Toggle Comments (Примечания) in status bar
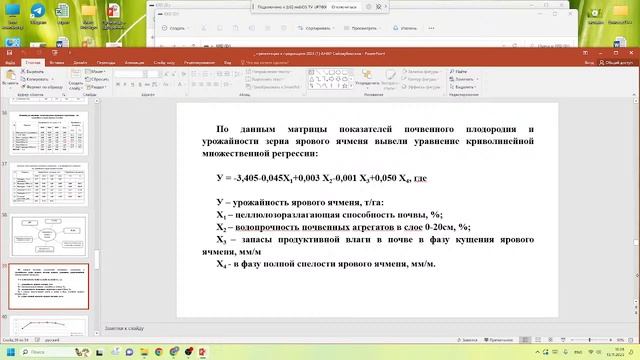640x360 pixels. click(x=499, y=340)
